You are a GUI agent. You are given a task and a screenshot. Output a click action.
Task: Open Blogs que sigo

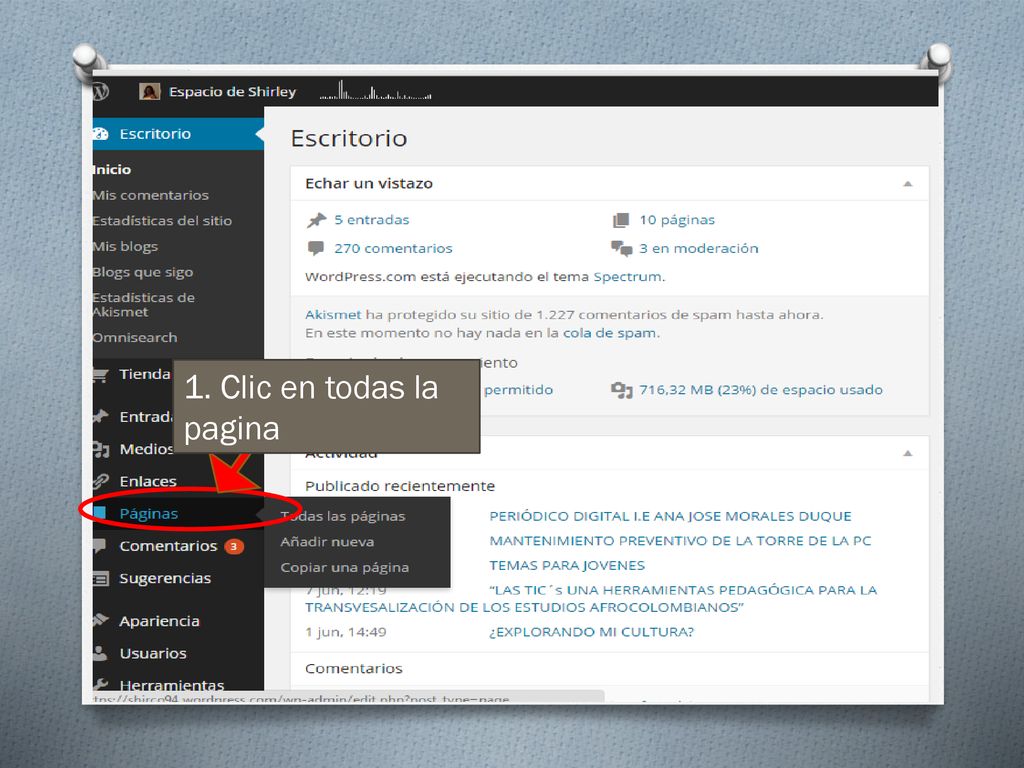click(143, 272)
